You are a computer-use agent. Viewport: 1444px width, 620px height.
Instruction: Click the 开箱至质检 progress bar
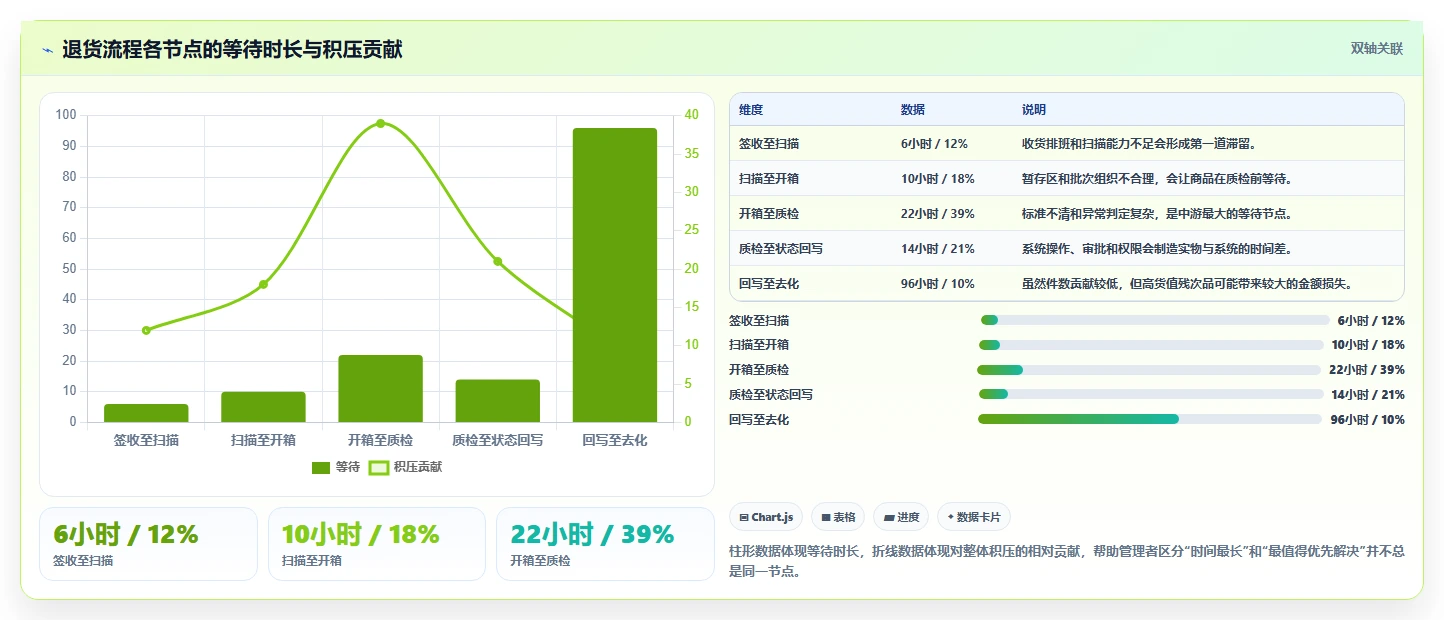[1150, 370]
